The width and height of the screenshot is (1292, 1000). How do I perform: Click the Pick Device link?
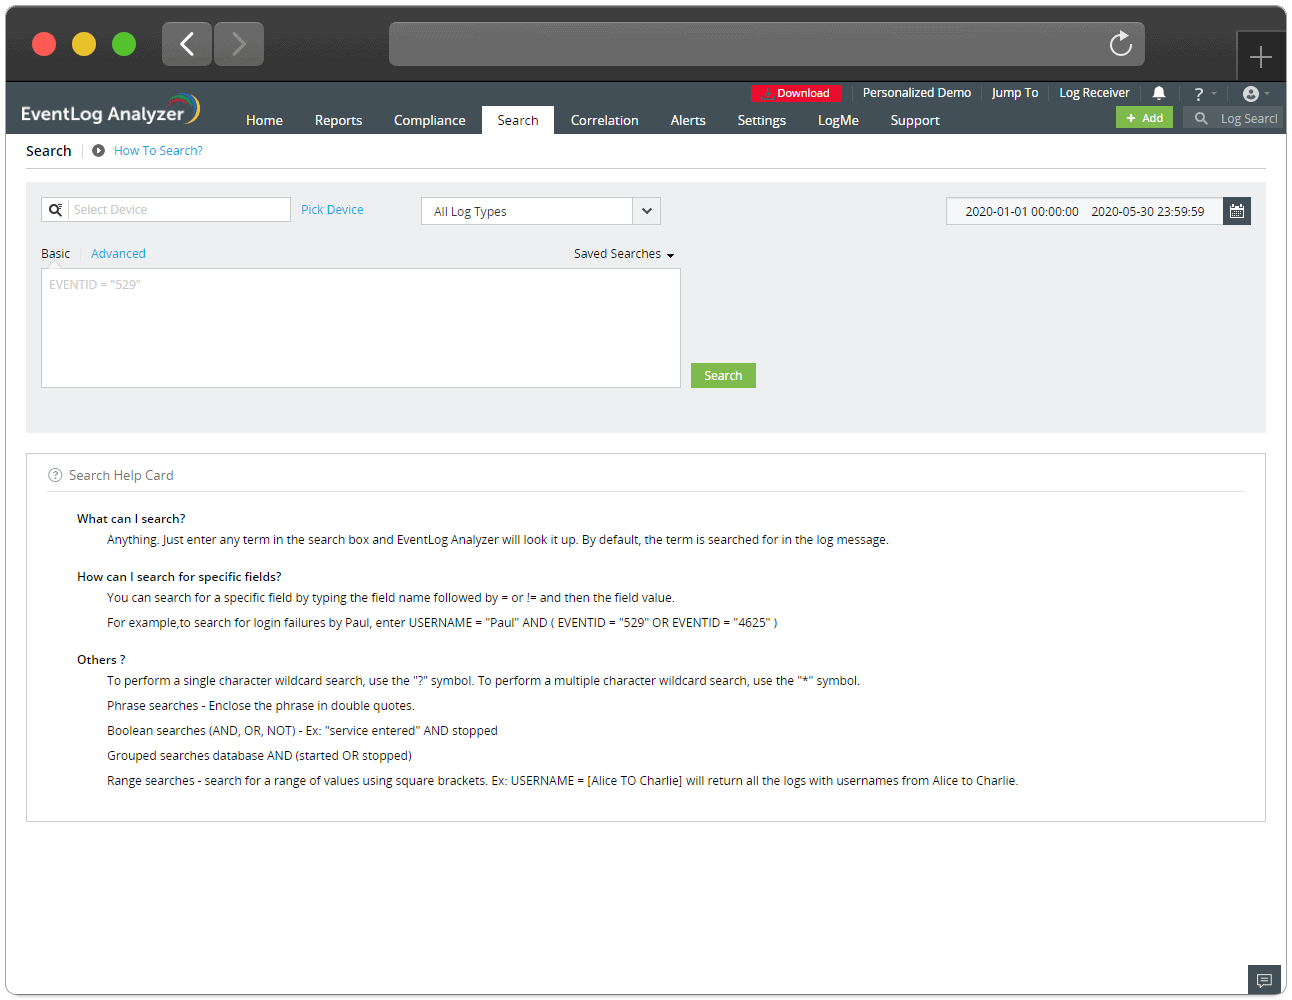coord(332,210)
